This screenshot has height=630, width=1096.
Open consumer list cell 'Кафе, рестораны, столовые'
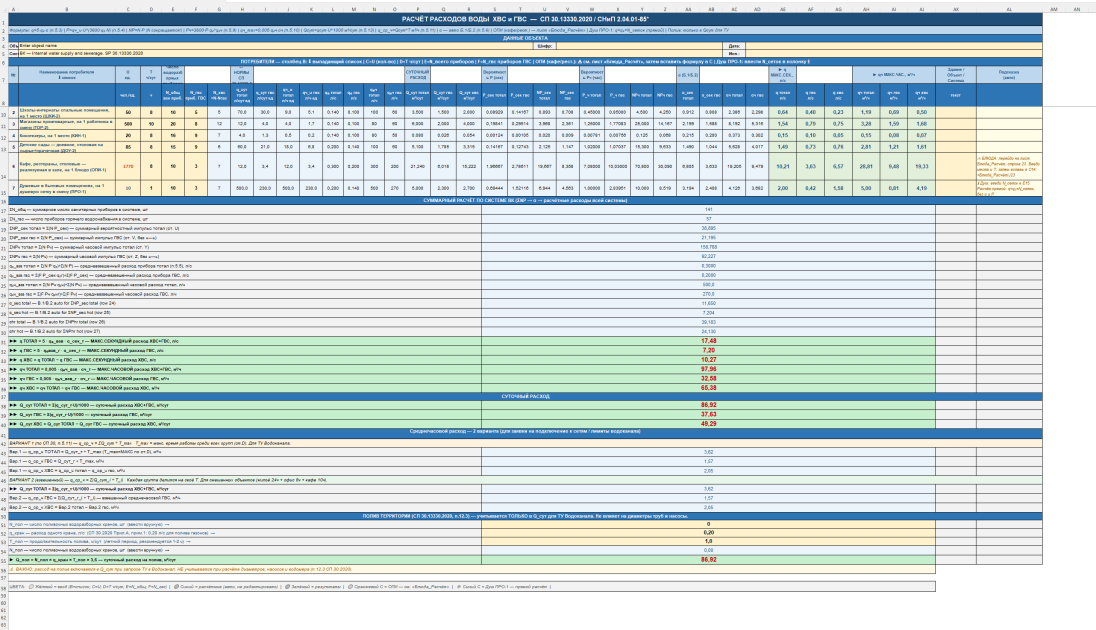click(66, 166)
